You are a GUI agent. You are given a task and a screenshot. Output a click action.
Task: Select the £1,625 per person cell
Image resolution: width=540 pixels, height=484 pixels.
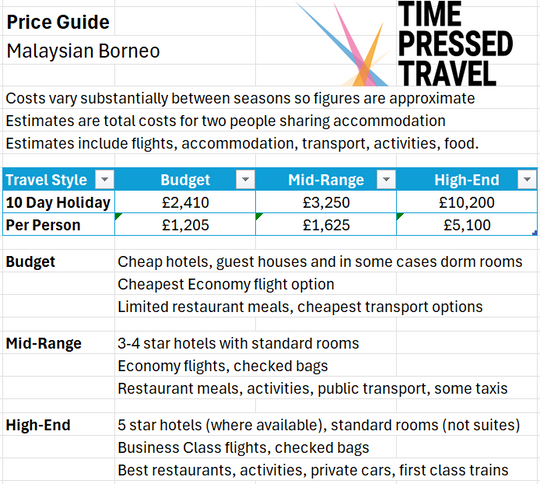coord(326,225)
